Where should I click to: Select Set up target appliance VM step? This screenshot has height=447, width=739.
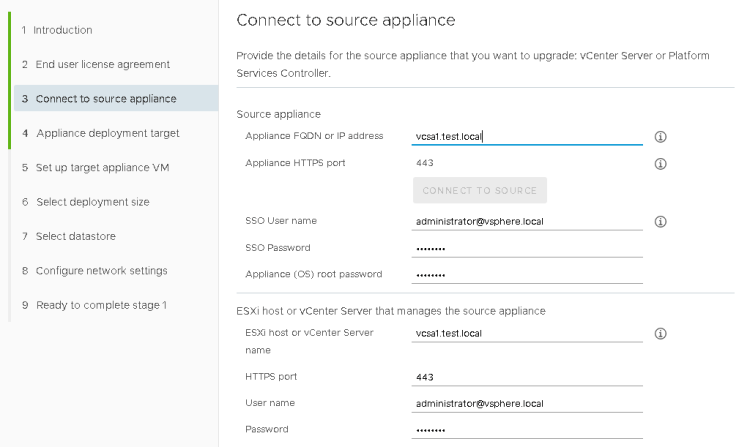[x=103, y=167]
